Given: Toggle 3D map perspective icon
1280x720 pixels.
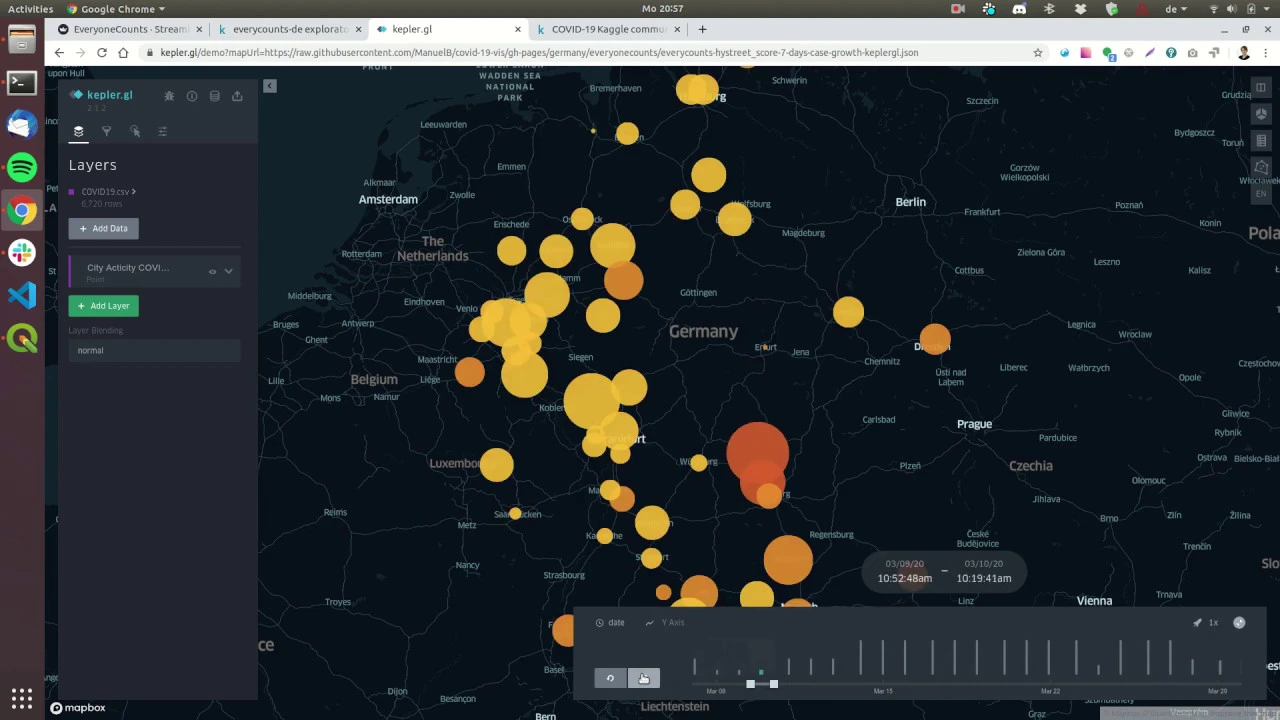Looking at the screenshot, I should tap(1261, 114).
